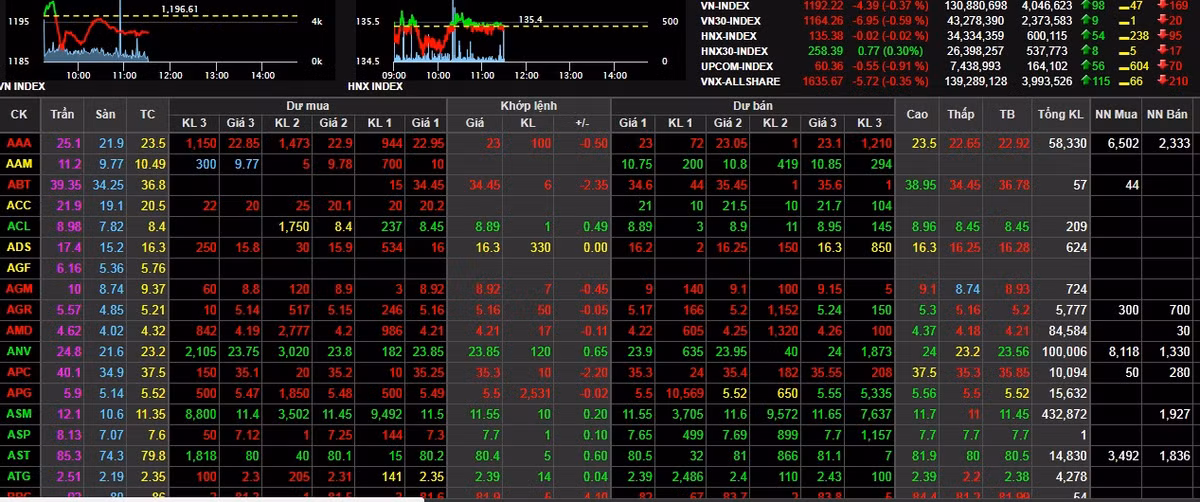This screenshot has height=502, width=1200.
Task: Click the UPCOM-INDEX label
Action: pyautogui.click(x=734, y=65)
